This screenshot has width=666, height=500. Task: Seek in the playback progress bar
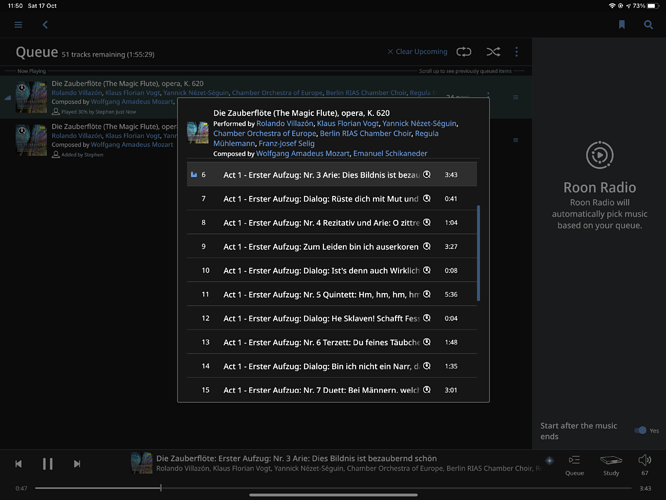coord(333,488)
